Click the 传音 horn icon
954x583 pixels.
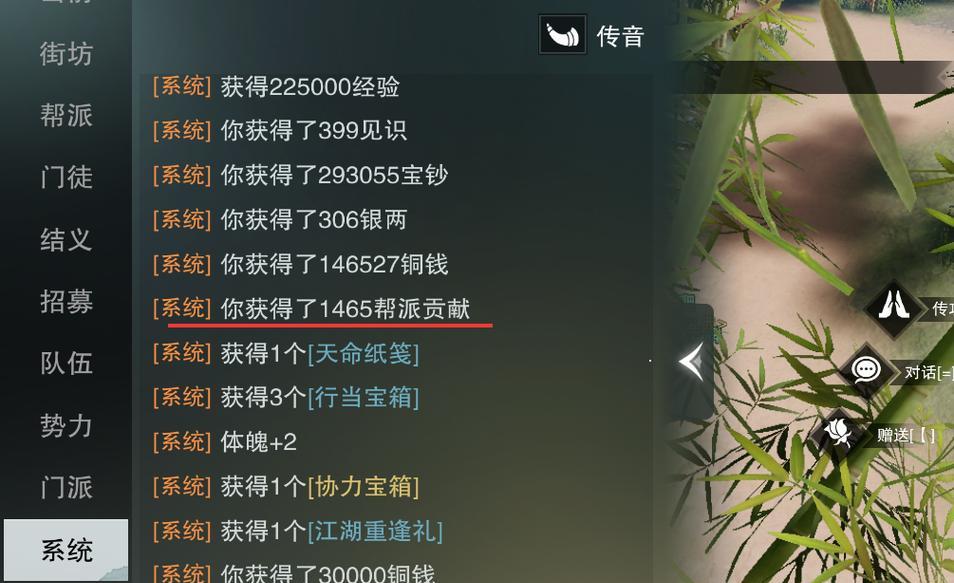(563, 35)
